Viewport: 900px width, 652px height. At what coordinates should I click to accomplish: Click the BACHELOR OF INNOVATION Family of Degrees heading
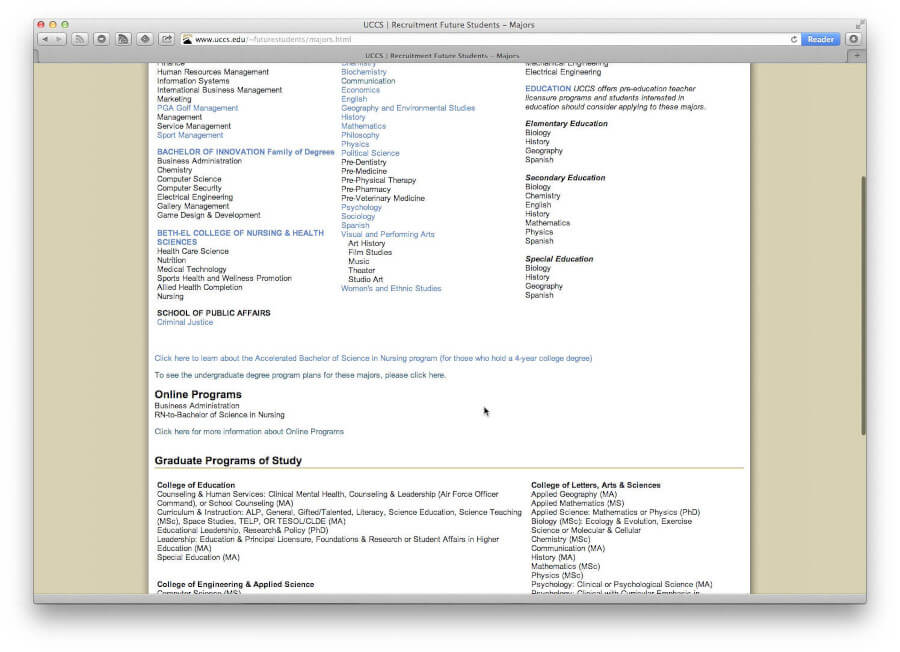[x=246, y=152]
